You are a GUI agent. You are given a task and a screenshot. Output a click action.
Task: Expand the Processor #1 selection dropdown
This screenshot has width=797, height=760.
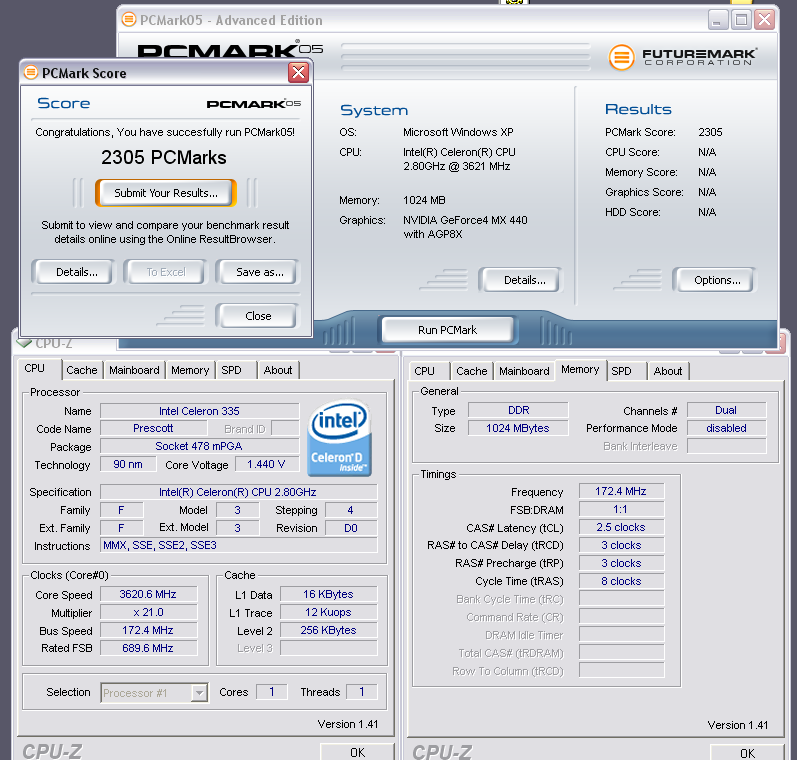click(x=200, y=692)
